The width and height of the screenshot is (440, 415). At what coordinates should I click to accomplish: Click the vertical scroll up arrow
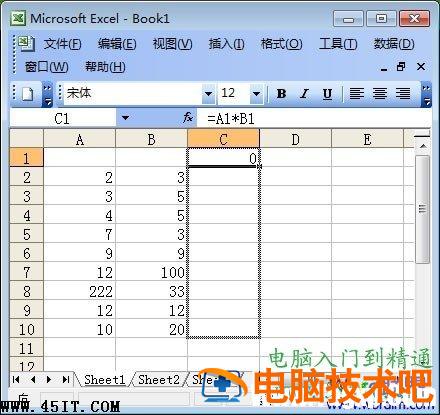click(423, 146)
